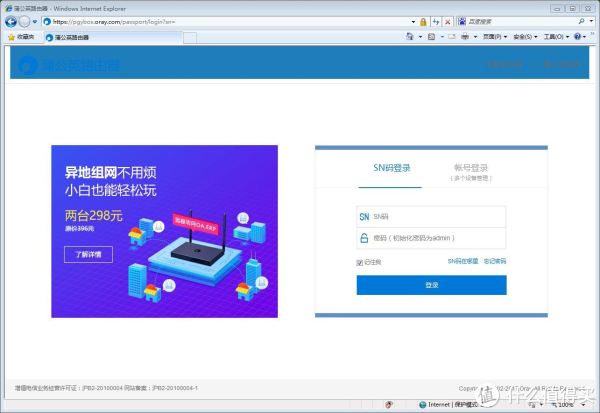The height and width of the screenshot is (413, 600).
Task: Click the Feeds icon in command bar
Action: pyautogui.click(x=431, y=37)
